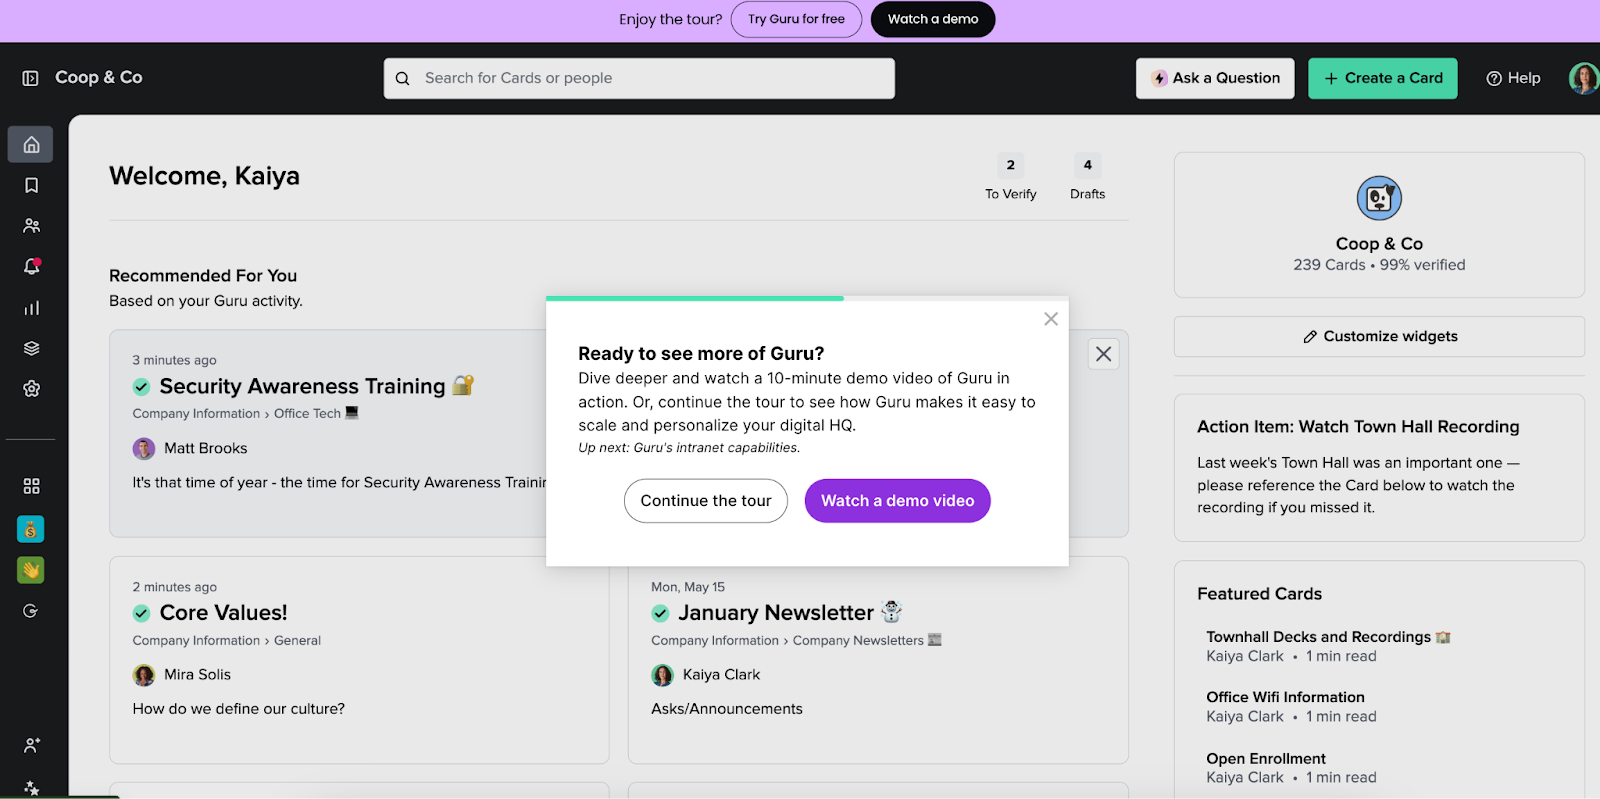
Task: Open the People icon in the sidebar
Action: [x=31, y=226]
